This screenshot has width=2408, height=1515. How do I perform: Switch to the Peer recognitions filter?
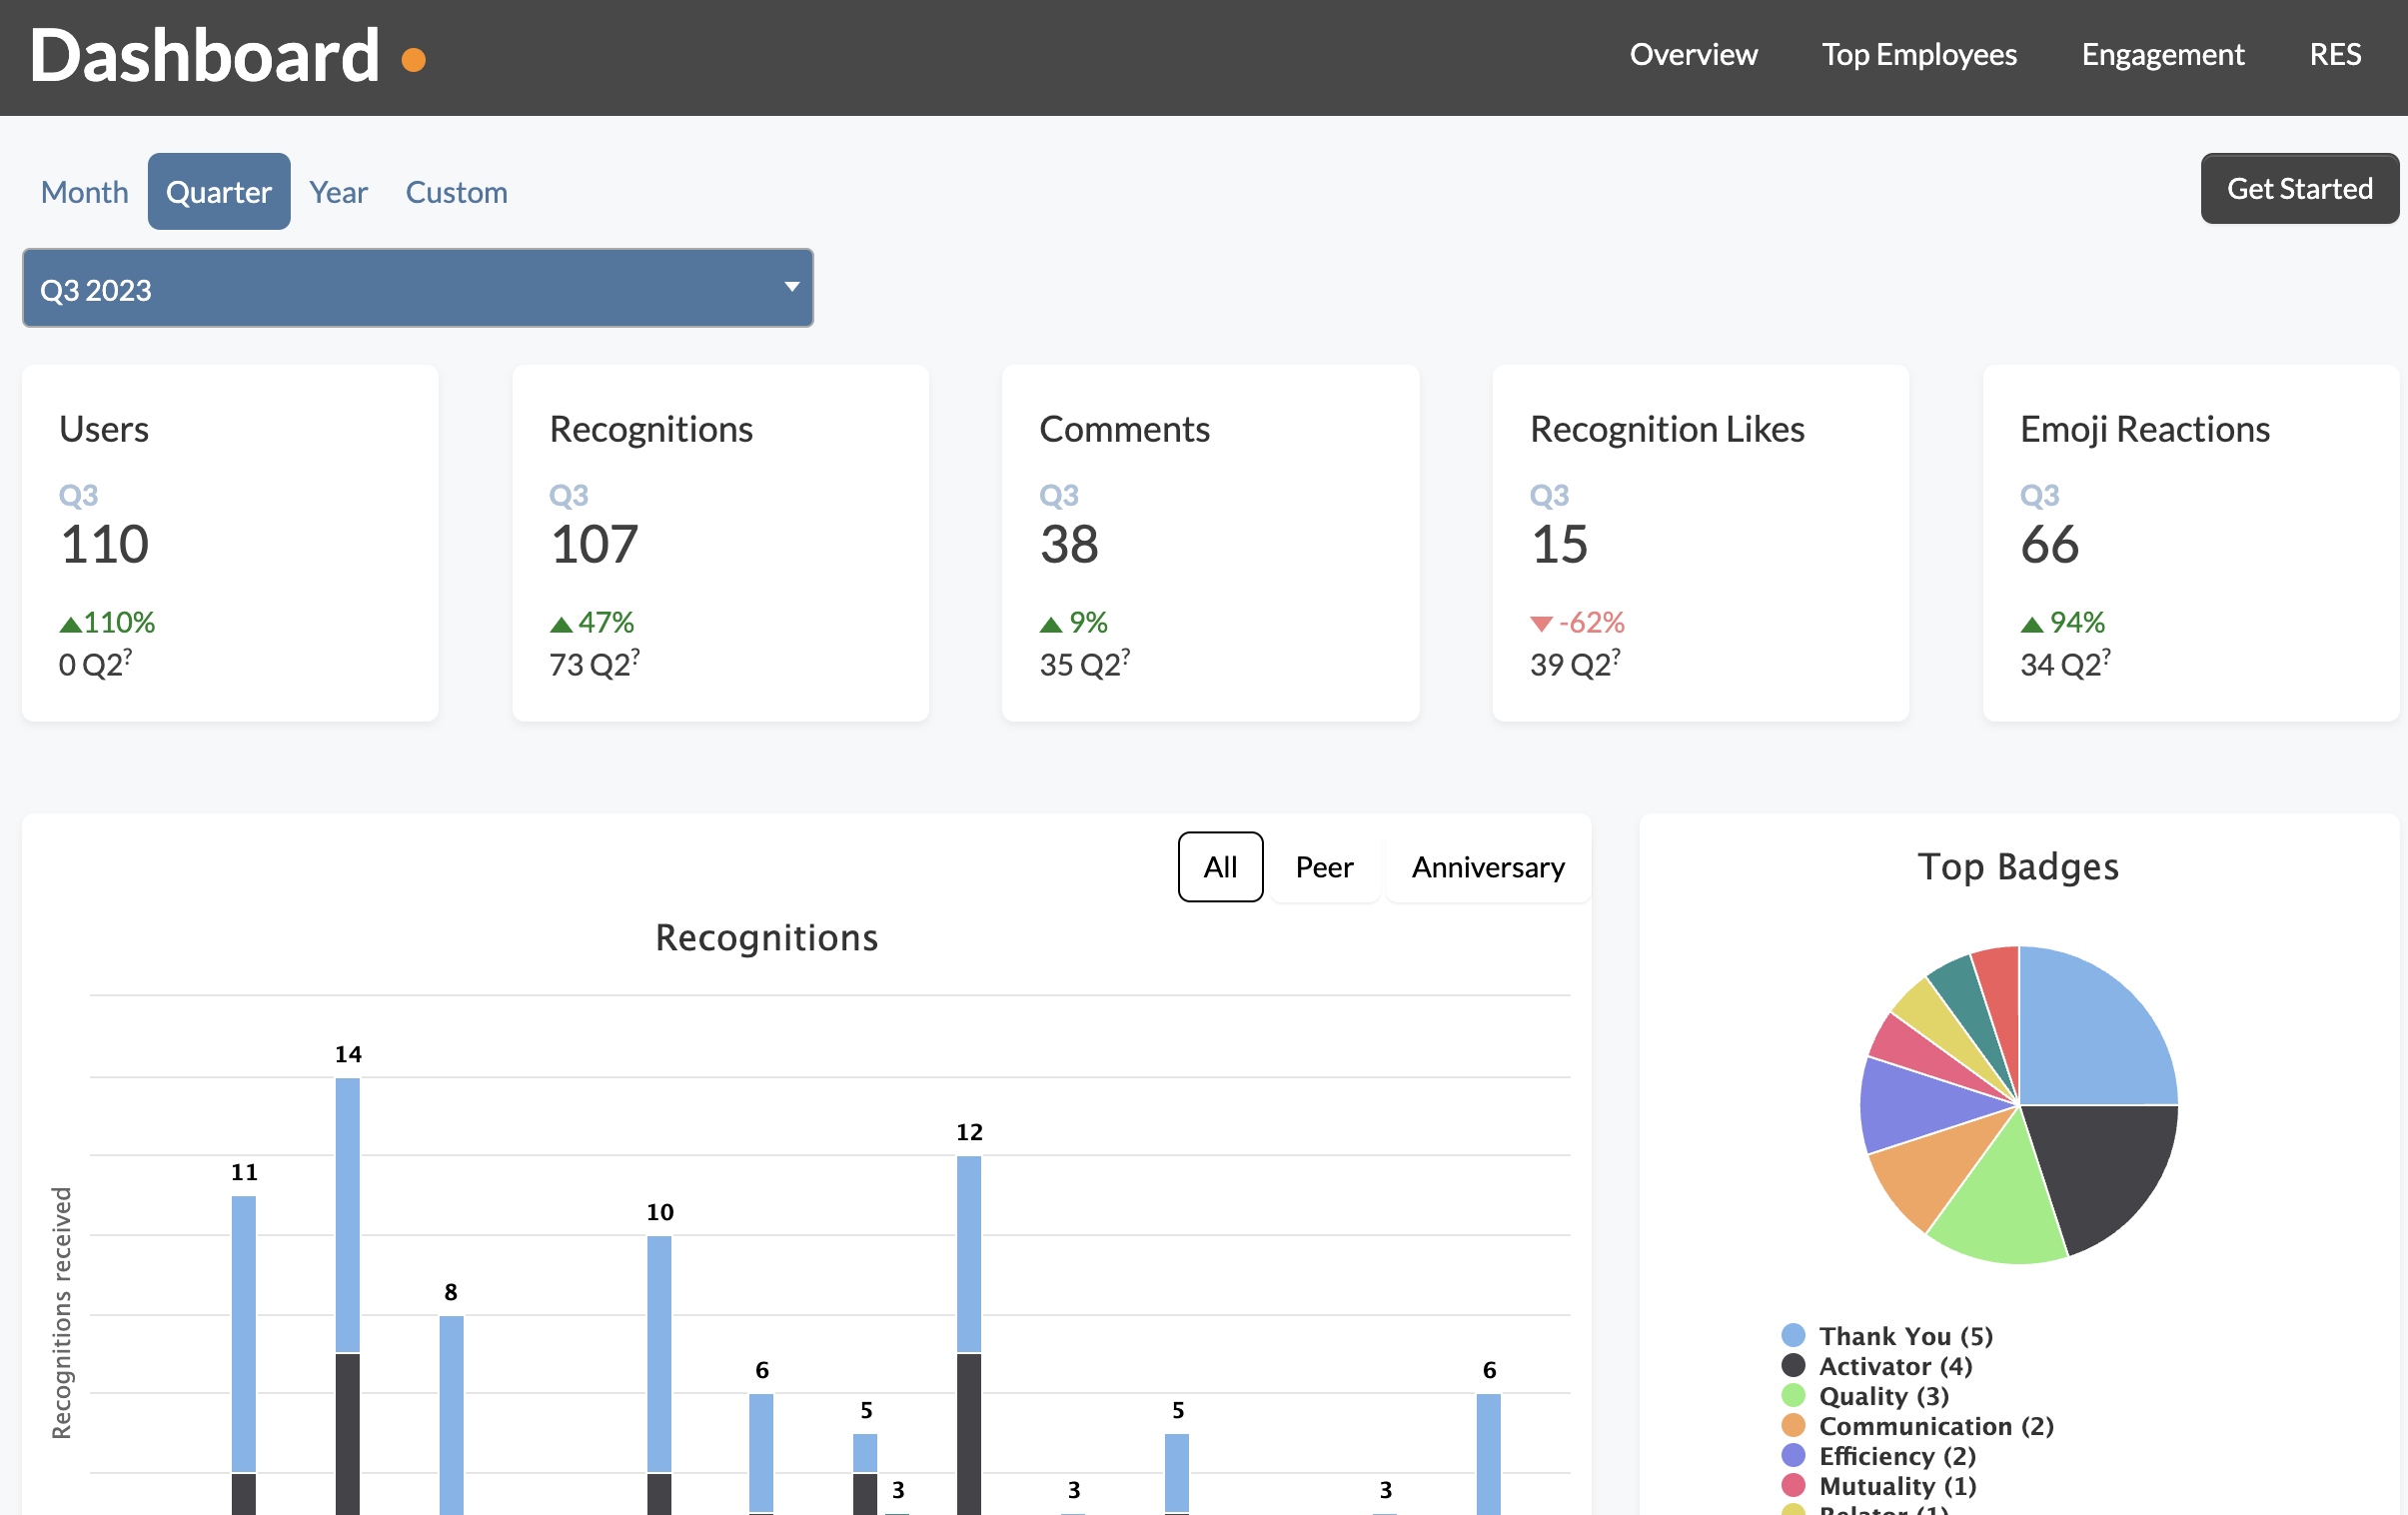pos(1324,867)
